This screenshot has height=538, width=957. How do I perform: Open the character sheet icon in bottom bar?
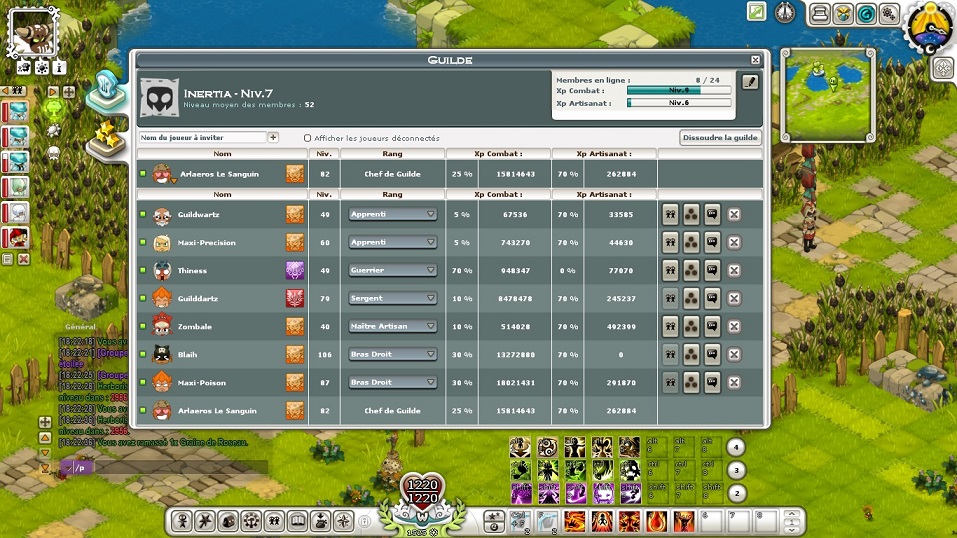pos(182,521)
